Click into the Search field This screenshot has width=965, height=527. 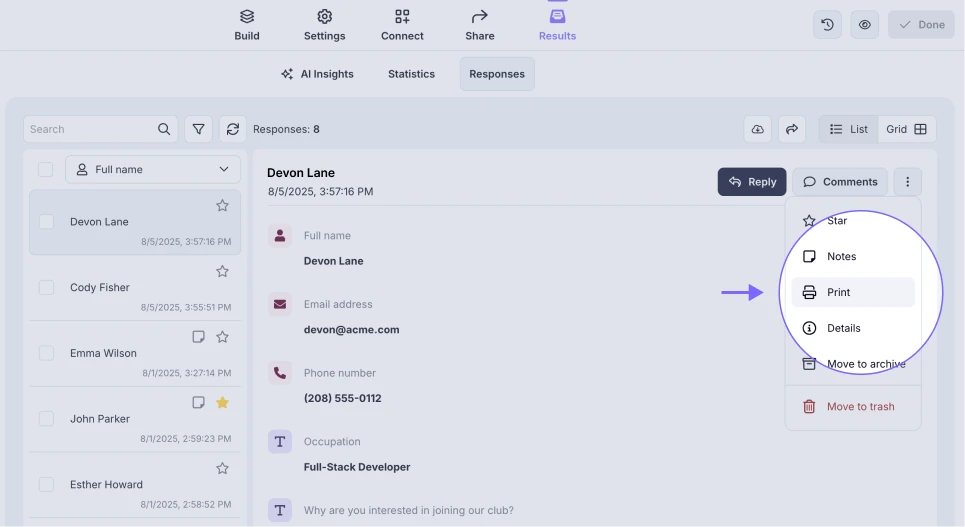(90, 129)
